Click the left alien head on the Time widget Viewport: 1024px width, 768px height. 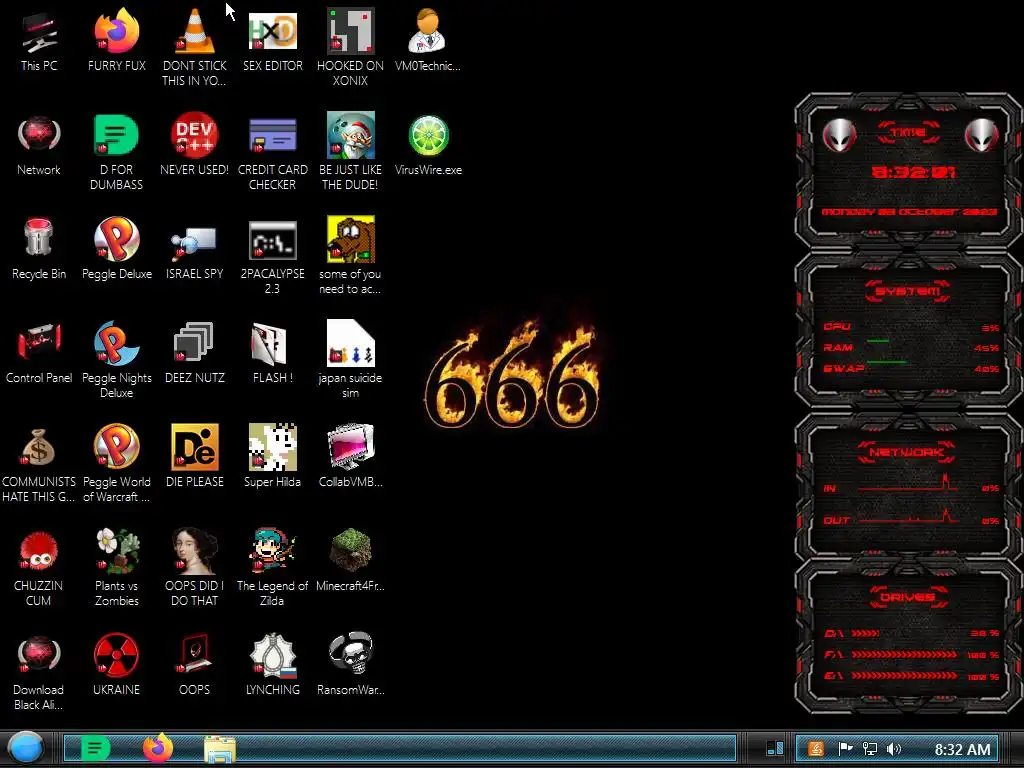coord(839,135)
